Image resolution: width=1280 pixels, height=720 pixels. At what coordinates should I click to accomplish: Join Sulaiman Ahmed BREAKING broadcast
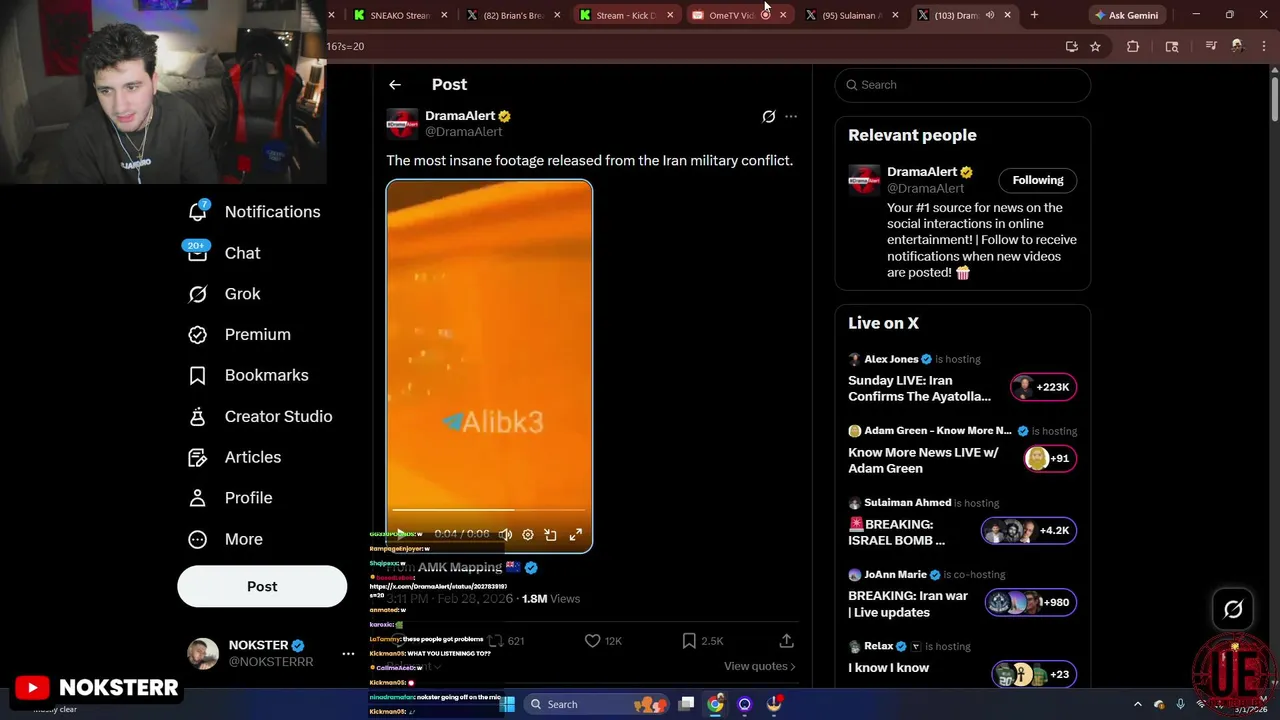click(962, 524)
